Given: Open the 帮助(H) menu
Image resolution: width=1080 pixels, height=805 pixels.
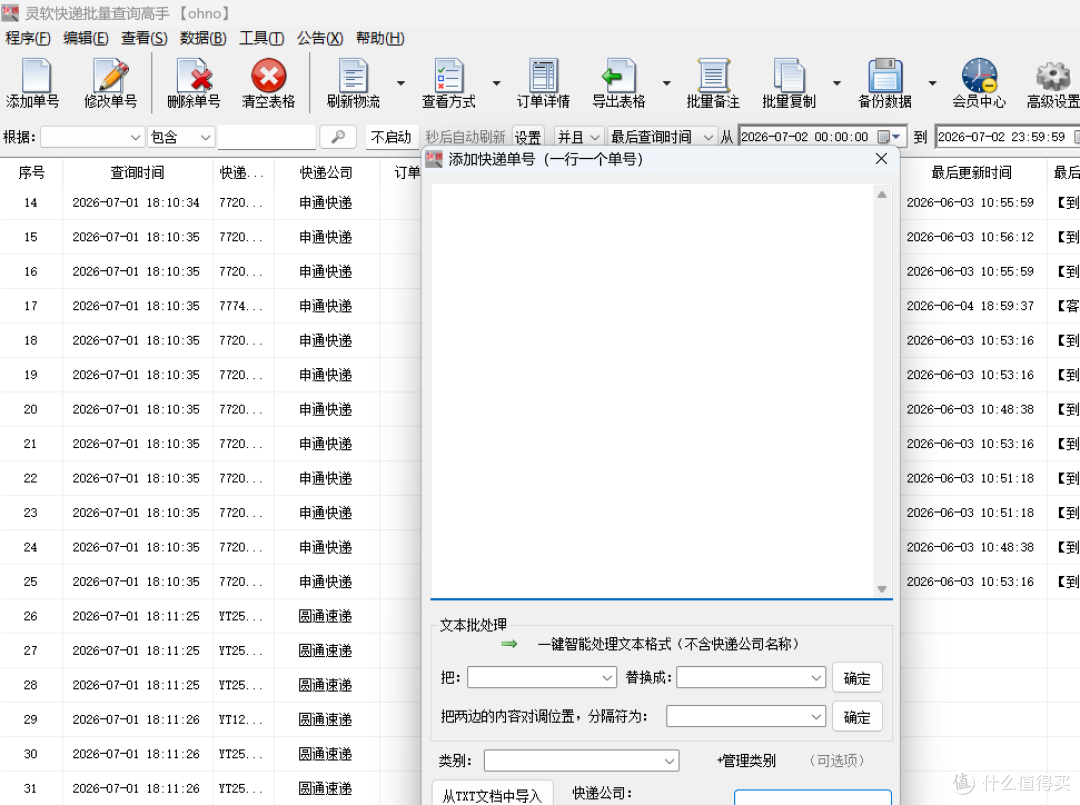Looking at the screenshot, I should coord(380,39).
